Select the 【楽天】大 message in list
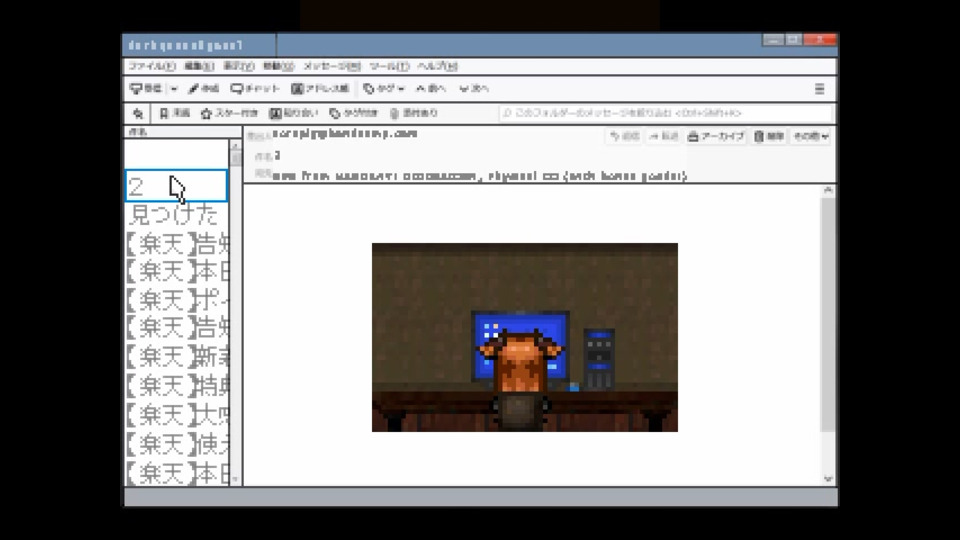The height and width of the screenshot is (540, 960). [x=176, y=415]
